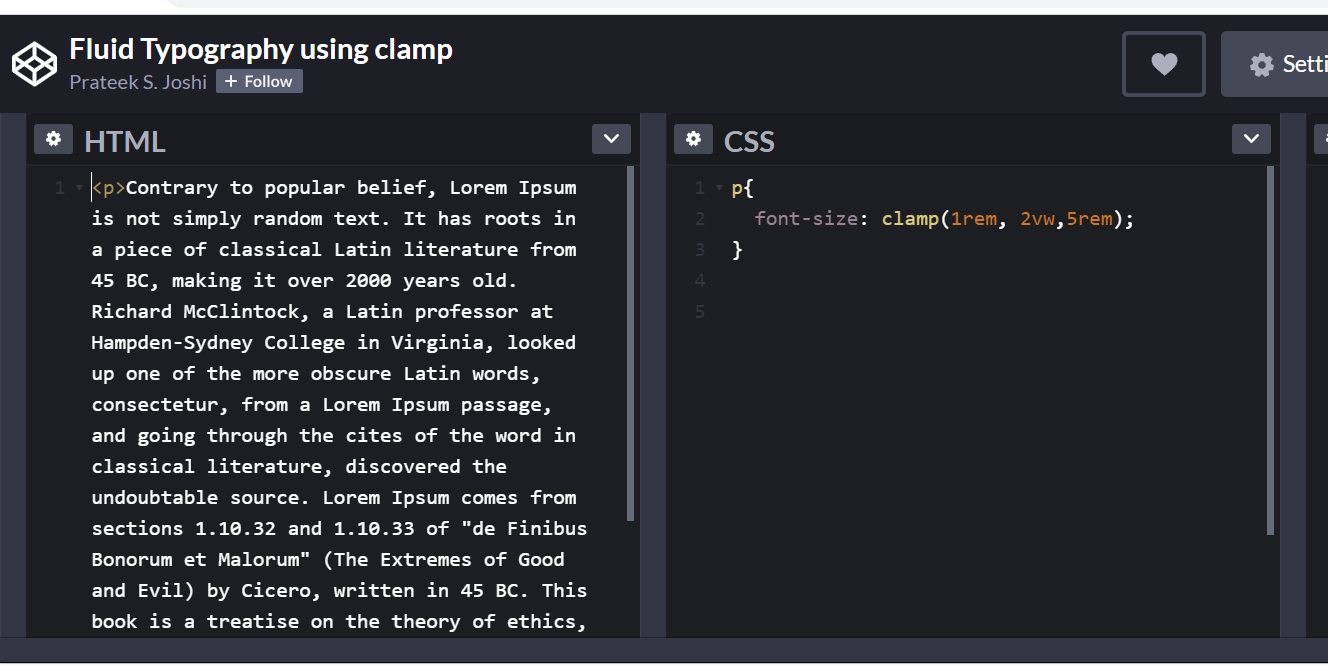Fold the p rule at line 1 in CSS editor
This screenshot has width=1328, height=668.
coord(717,187)
